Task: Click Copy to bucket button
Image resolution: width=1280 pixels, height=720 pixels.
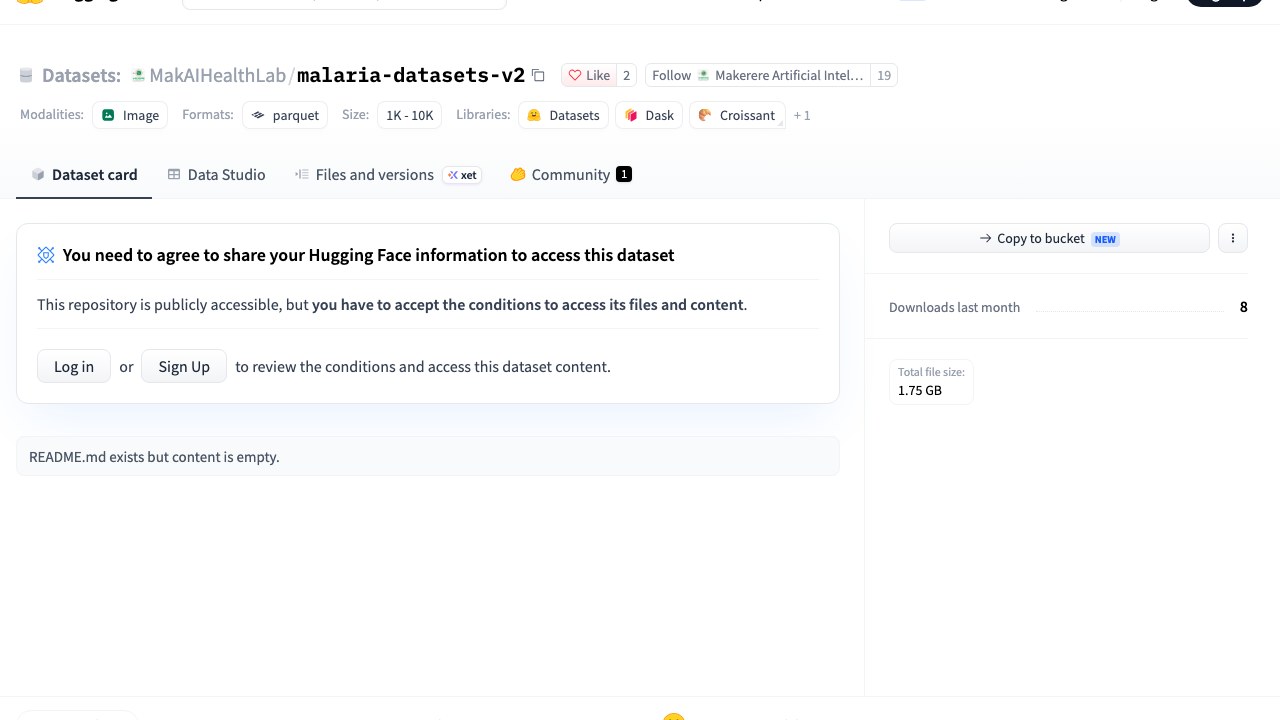Action: pyautogui.click(x=1049, y=238)
